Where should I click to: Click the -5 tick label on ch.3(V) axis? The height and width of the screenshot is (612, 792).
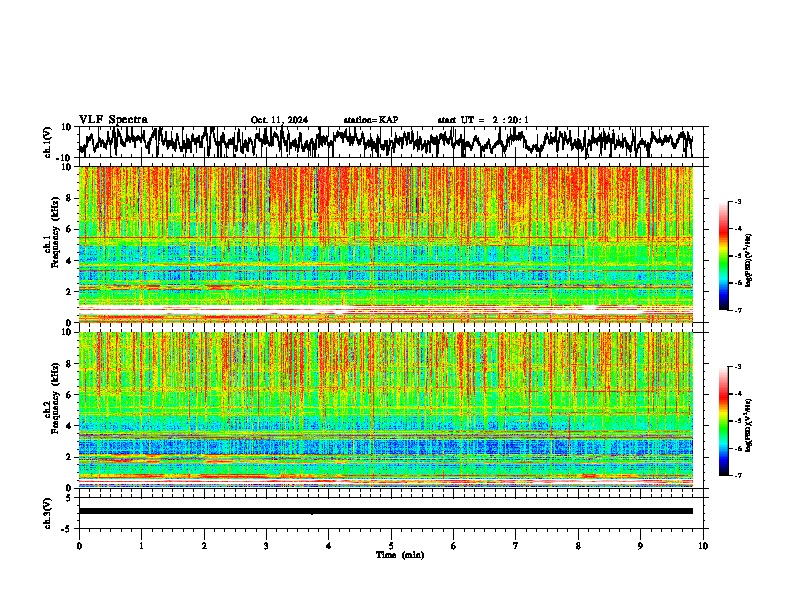click(68, 529)
